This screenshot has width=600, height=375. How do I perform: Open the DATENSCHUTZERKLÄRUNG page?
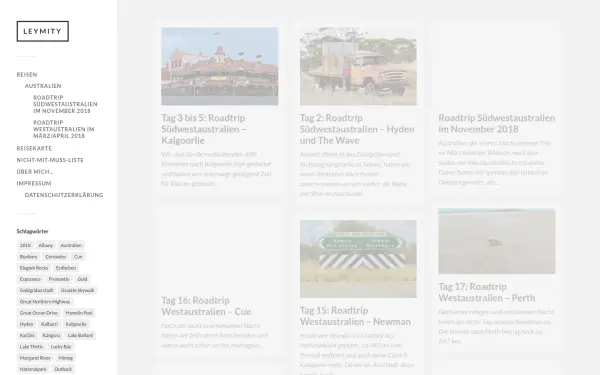[x=64, y=195]
